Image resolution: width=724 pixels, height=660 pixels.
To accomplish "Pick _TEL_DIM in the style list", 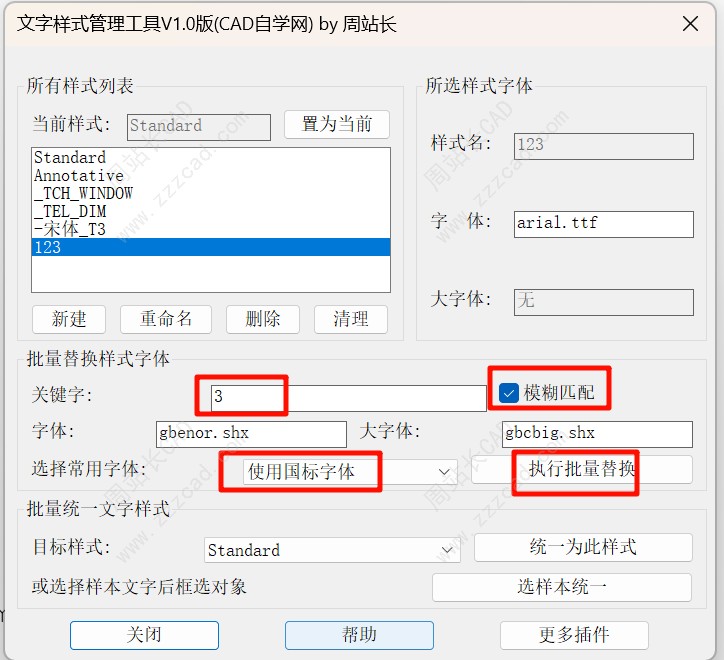I will [x=70, y=212].
